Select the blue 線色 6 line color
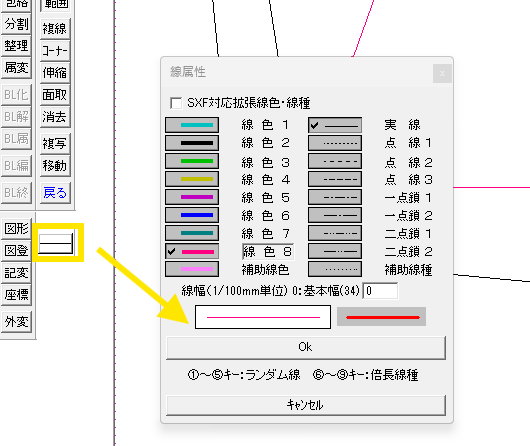Screen dimensions: 530x446 [192, 215]
